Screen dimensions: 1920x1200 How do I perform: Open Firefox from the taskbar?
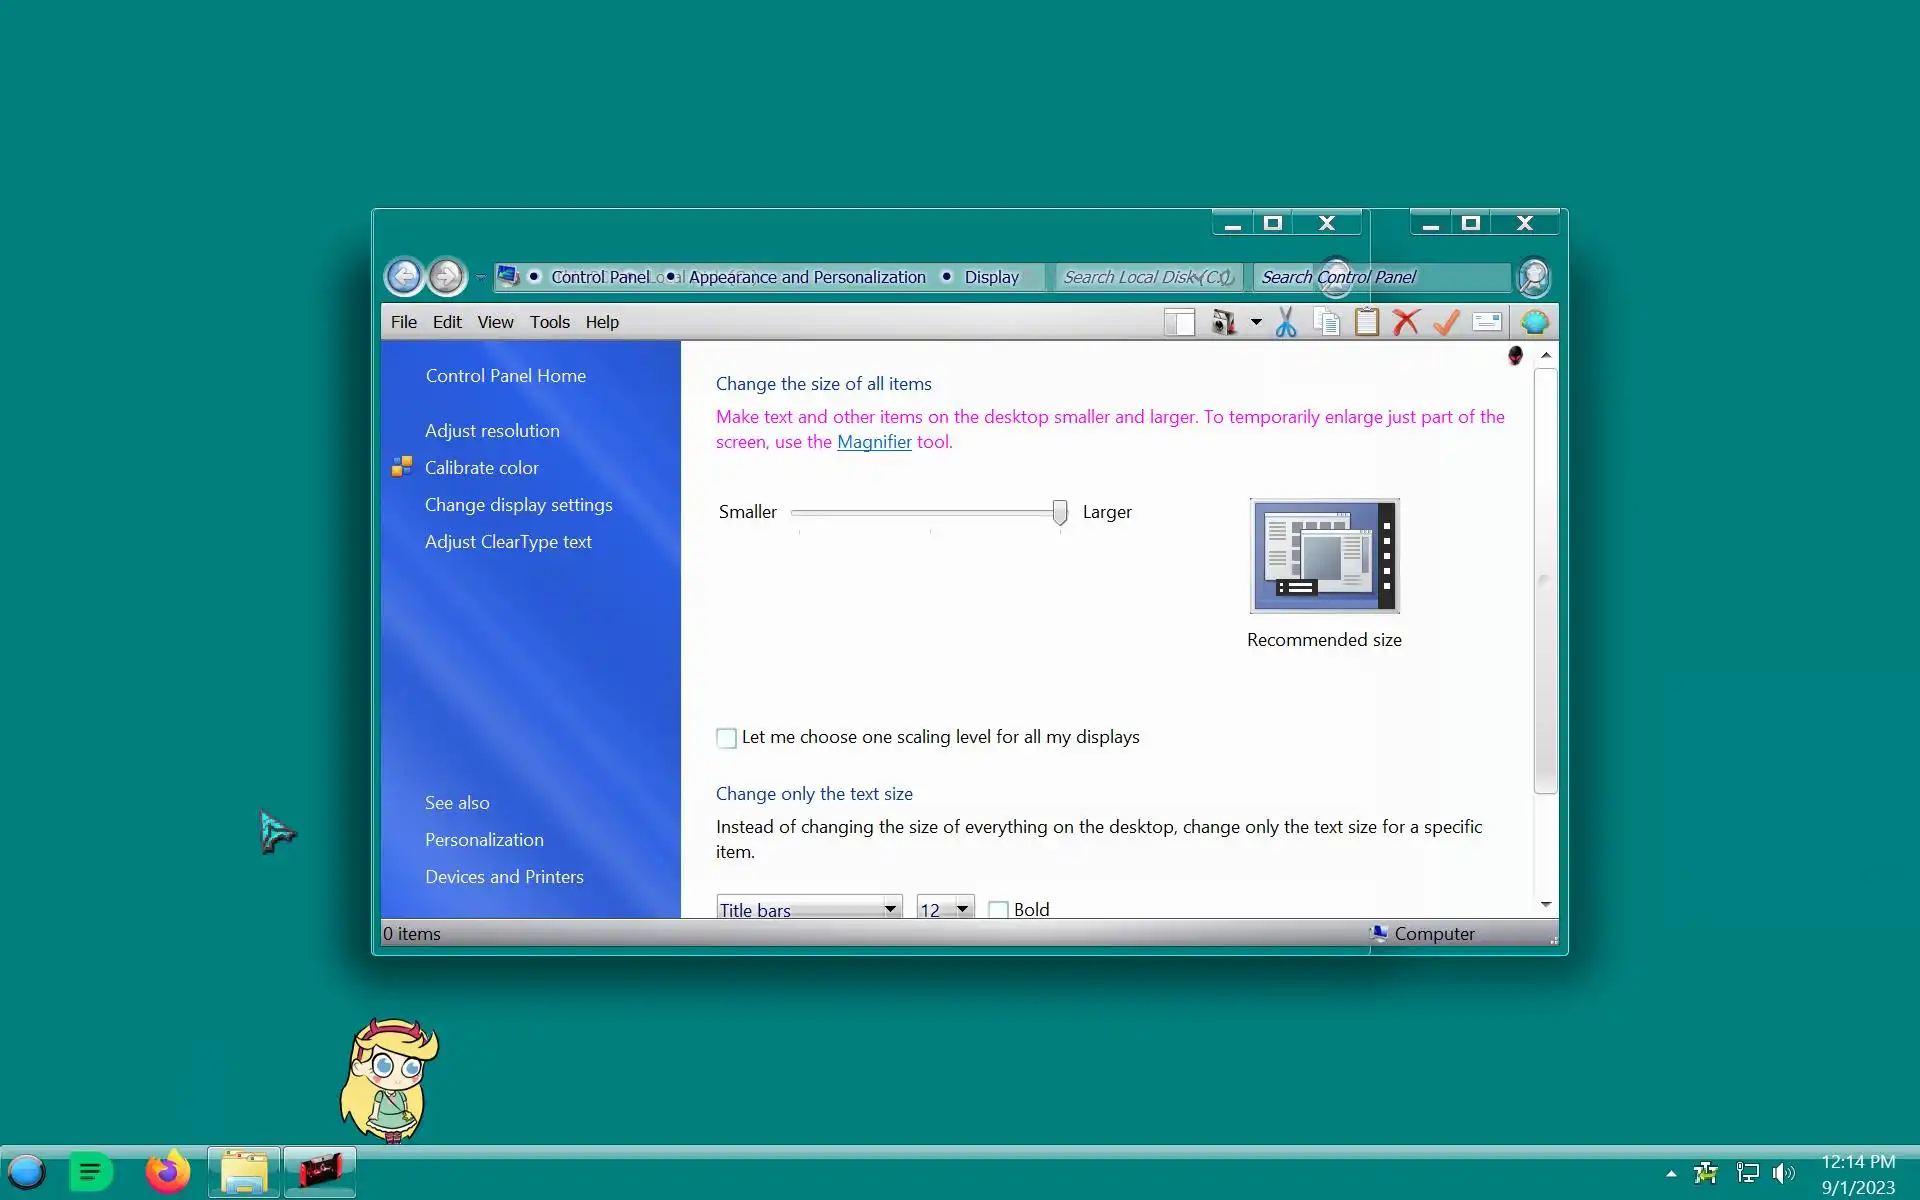click(x=167, y=1172)
